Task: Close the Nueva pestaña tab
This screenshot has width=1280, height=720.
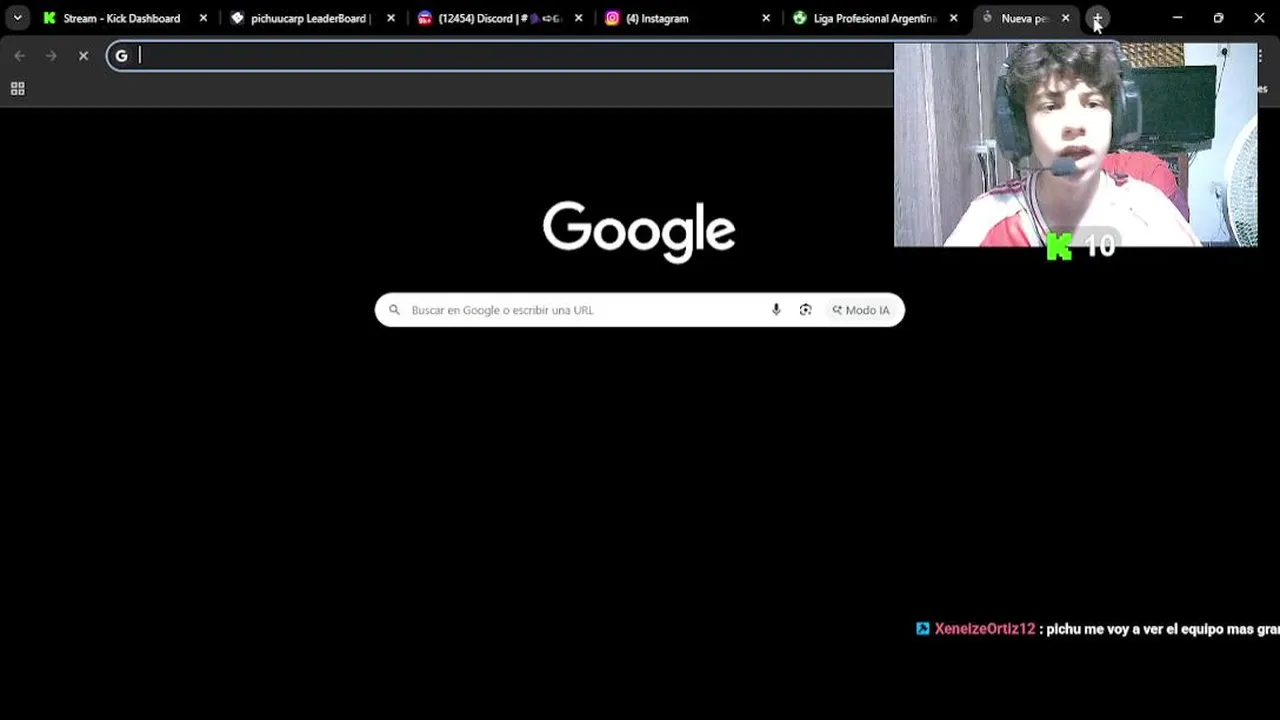Action: pos(1065,18)
